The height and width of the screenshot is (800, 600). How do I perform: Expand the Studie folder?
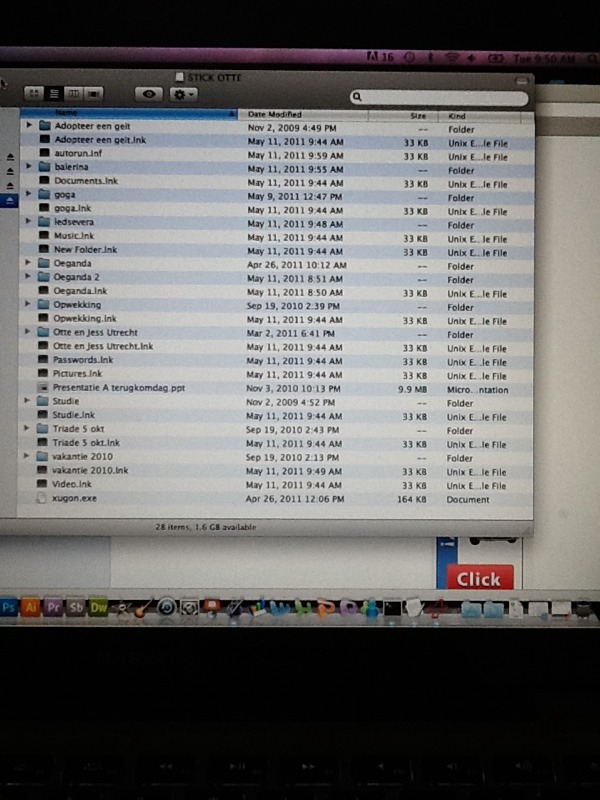27,401
